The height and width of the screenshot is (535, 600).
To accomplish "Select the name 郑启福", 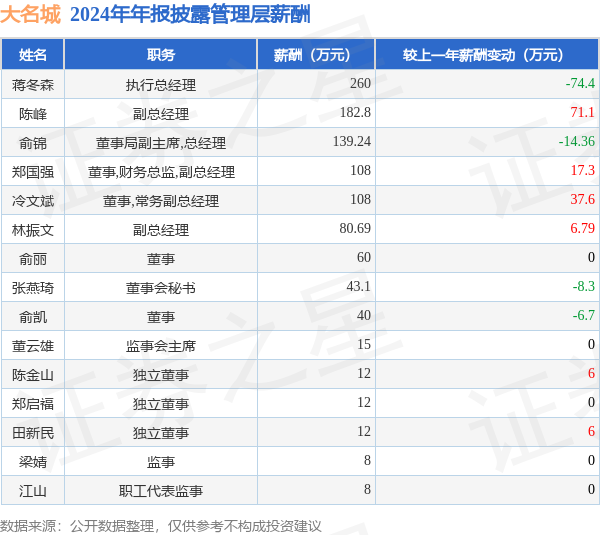I will click(33, 404).
